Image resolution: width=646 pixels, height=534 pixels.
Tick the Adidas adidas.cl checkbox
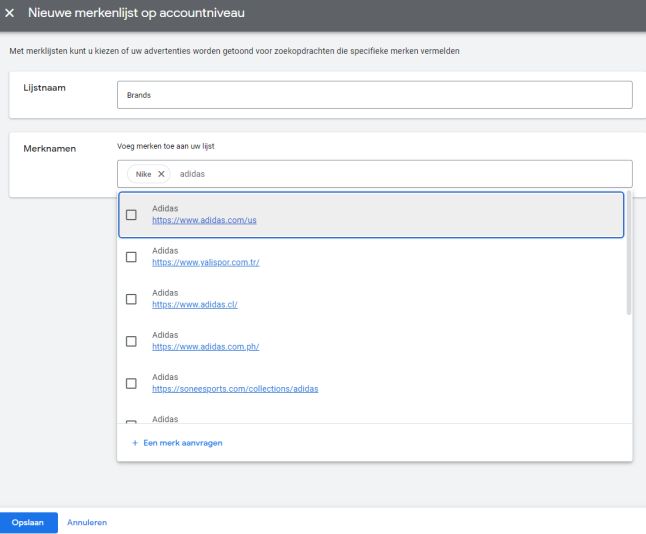pyautogui.click(x=131, y=299)
